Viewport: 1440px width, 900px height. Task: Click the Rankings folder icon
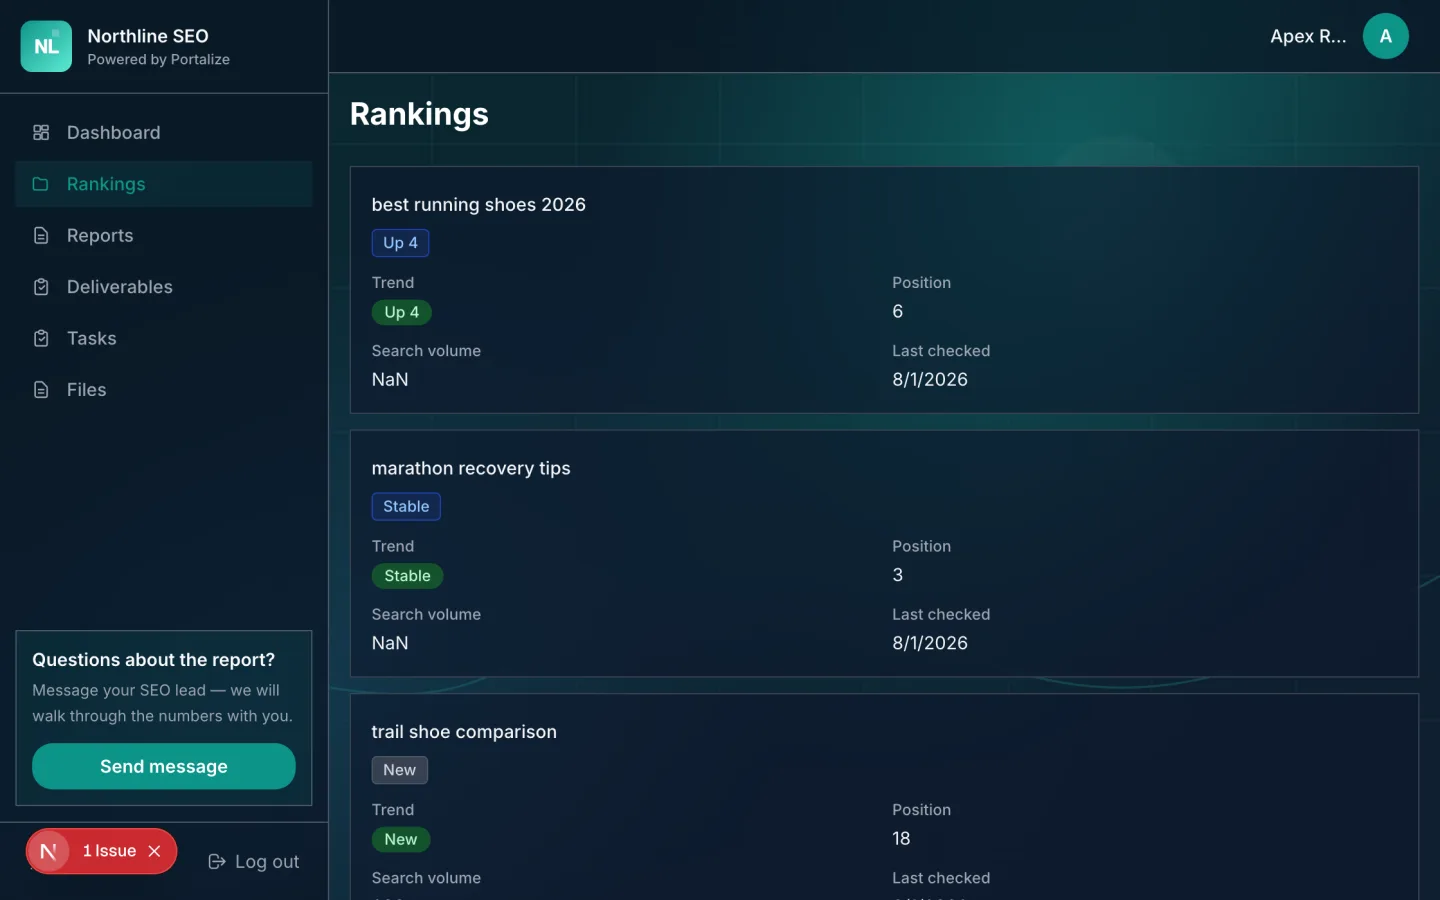[41, 184]
